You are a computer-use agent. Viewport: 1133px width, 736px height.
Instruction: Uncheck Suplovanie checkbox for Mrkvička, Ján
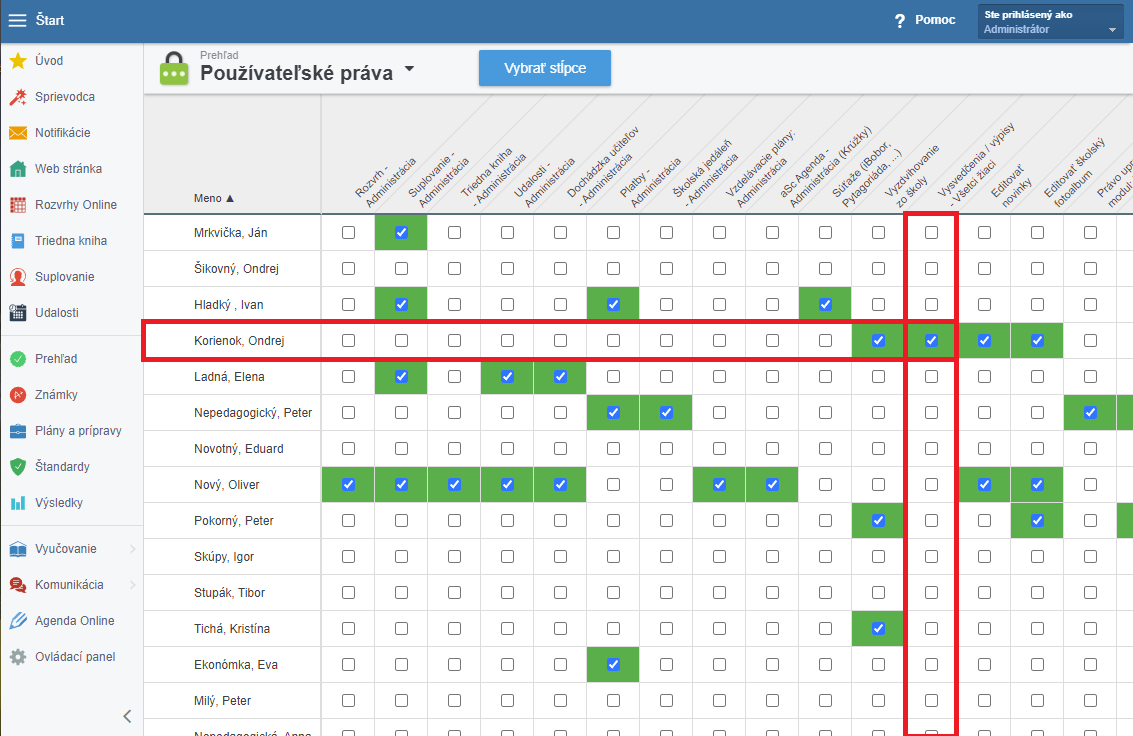tap(401, 233)
